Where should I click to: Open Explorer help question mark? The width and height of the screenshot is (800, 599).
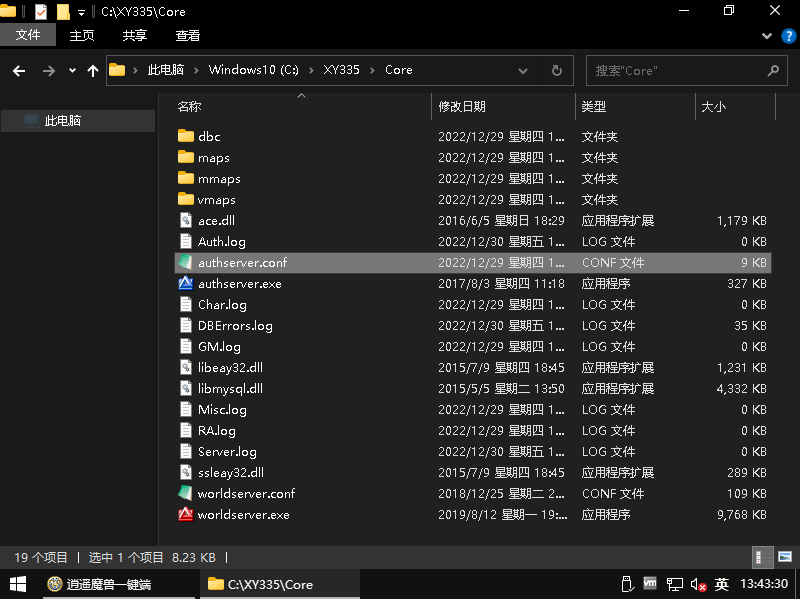tap(788, 36)
